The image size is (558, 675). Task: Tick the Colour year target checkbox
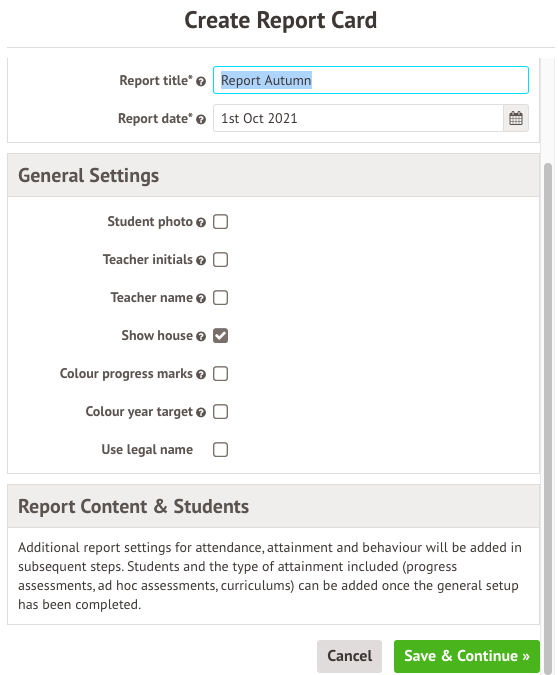click(x=220, y=412)
